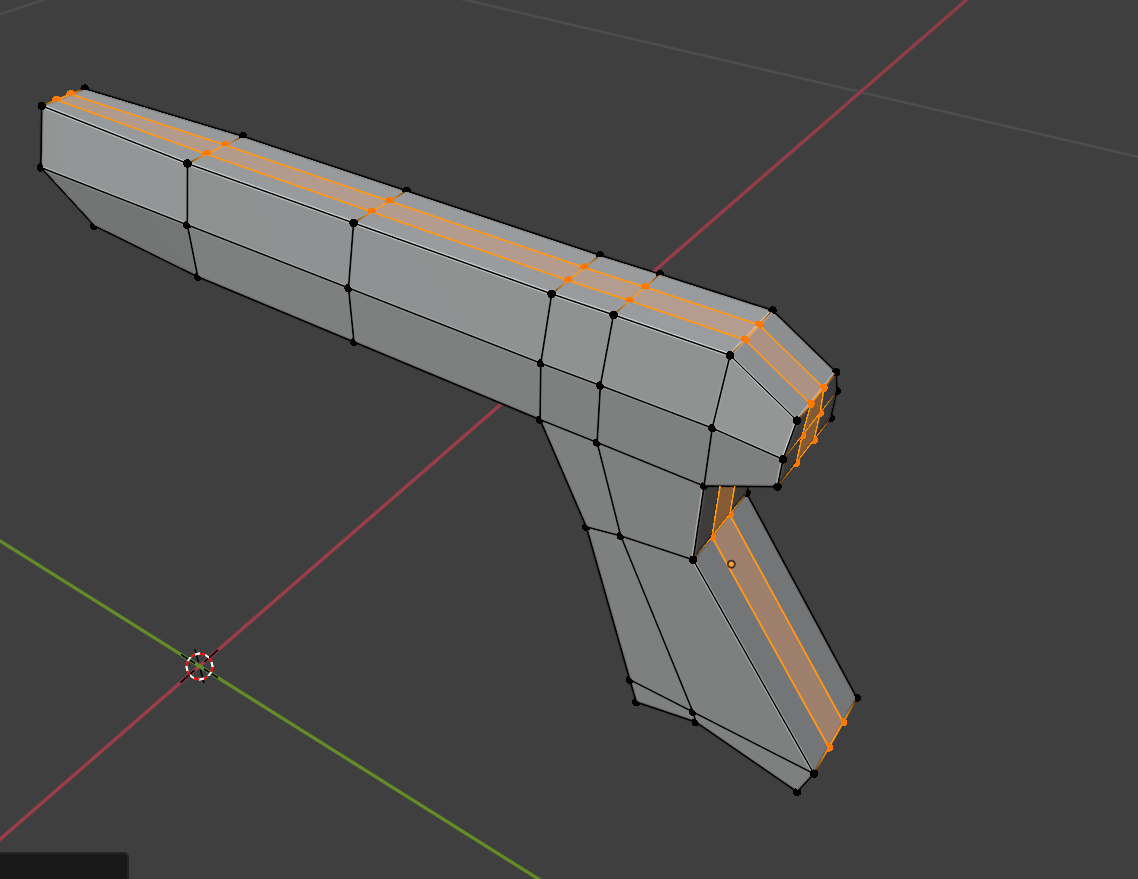Click the origin dot on the pistol grip
This screenshot has height=879, width=1138.
[x=731, y=564]
